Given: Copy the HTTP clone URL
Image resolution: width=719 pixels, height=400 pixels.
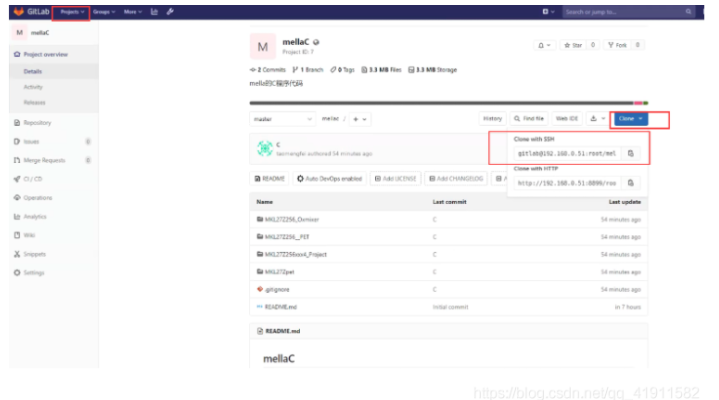Looking at the screenshot, I should point(631,183).
